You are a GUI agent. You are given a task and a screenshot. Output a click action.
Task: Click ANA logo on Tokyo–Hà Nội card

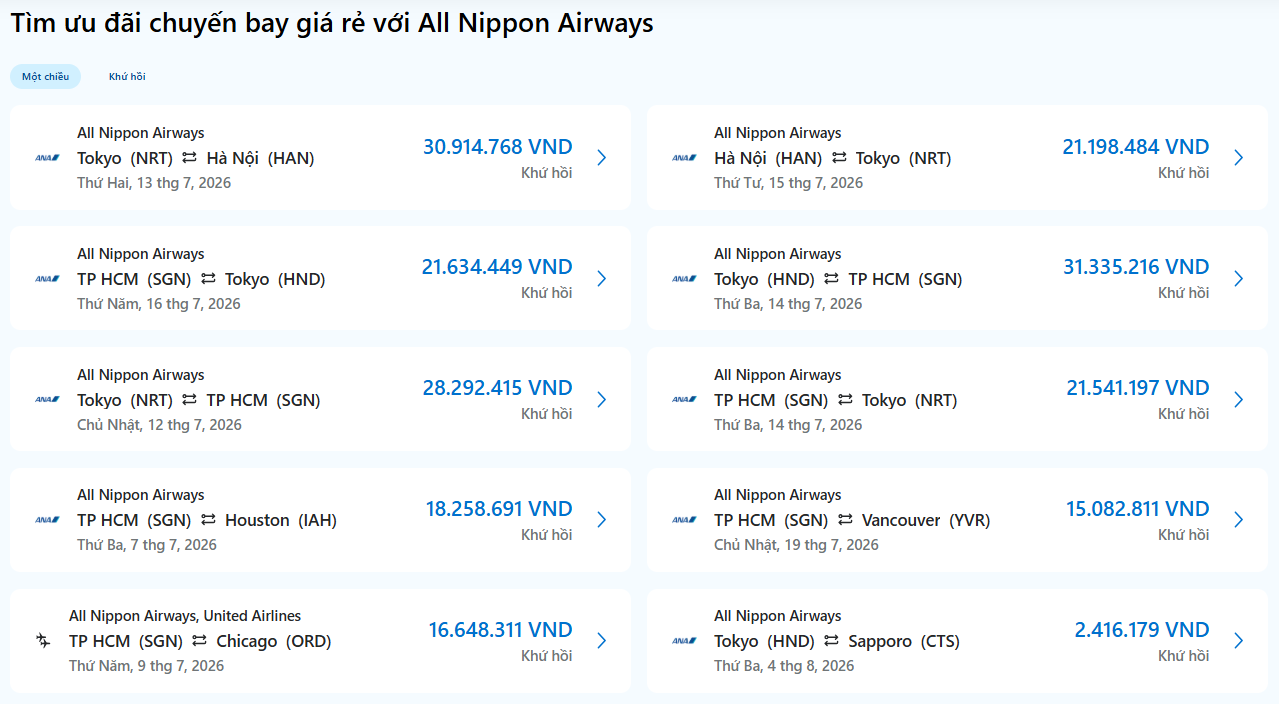[x=47, y=158]
